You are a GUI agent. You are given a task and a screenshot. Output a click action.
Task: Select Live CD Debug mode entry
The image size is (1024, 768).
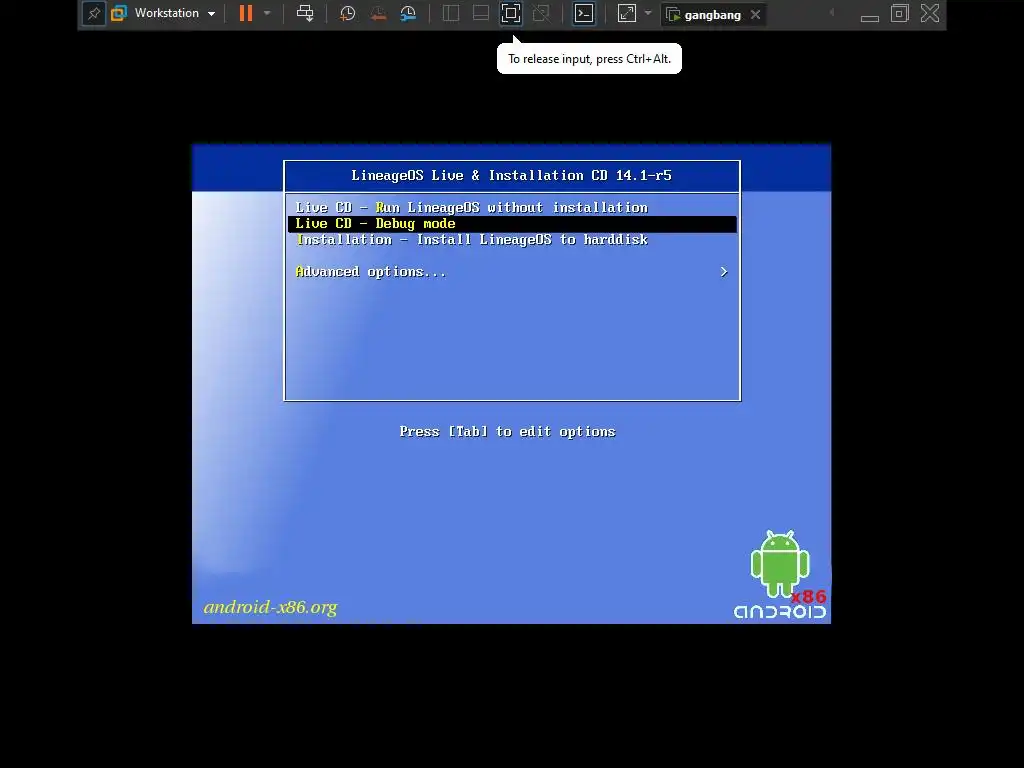click(512, 224)
